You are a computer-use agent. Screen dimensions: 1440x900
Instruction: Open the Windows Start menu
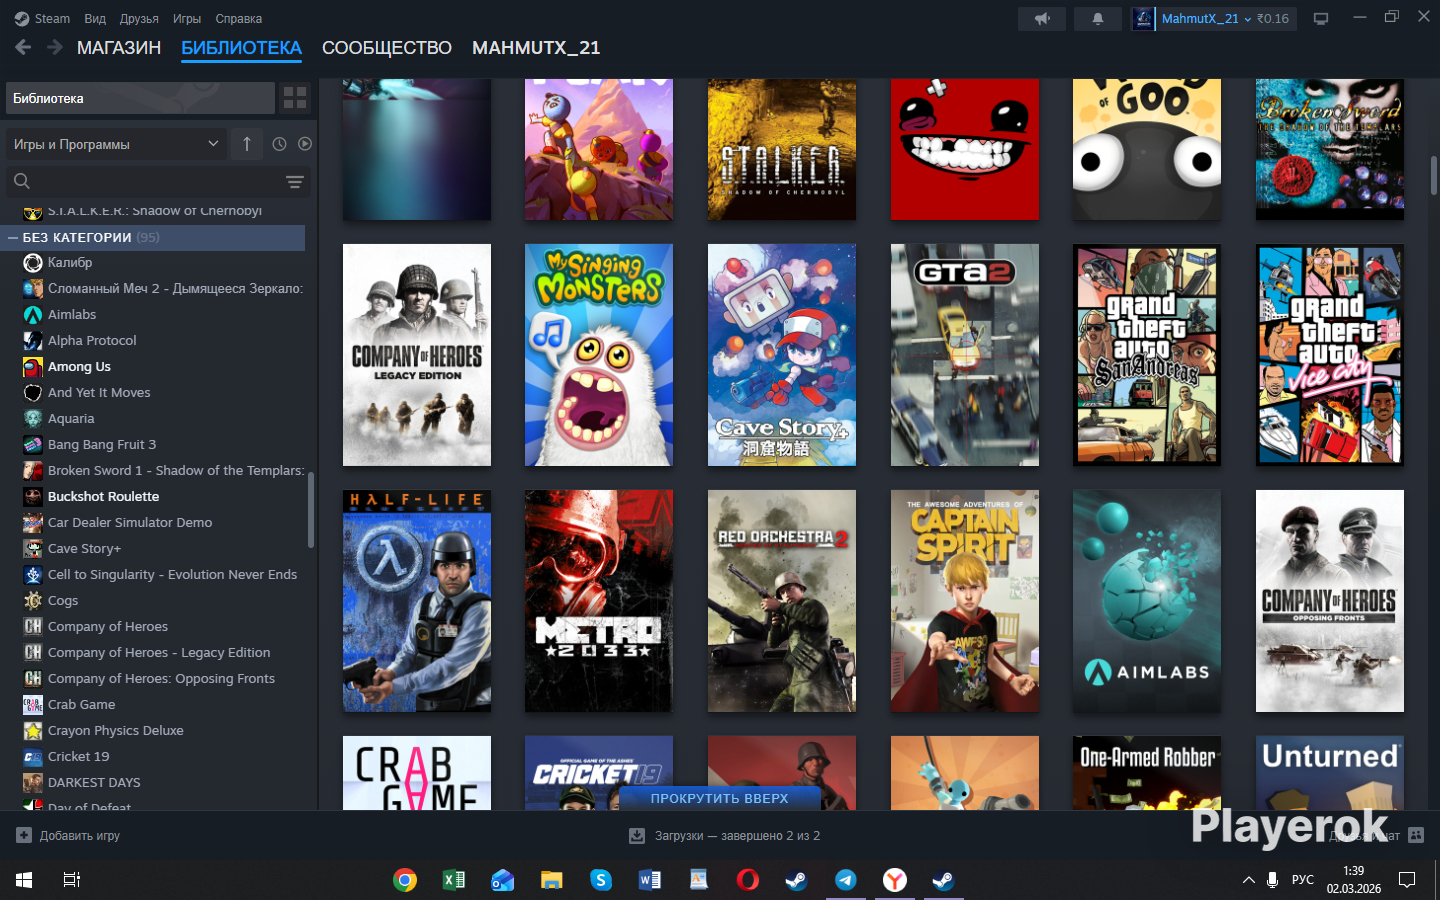[x=24, y=880]
